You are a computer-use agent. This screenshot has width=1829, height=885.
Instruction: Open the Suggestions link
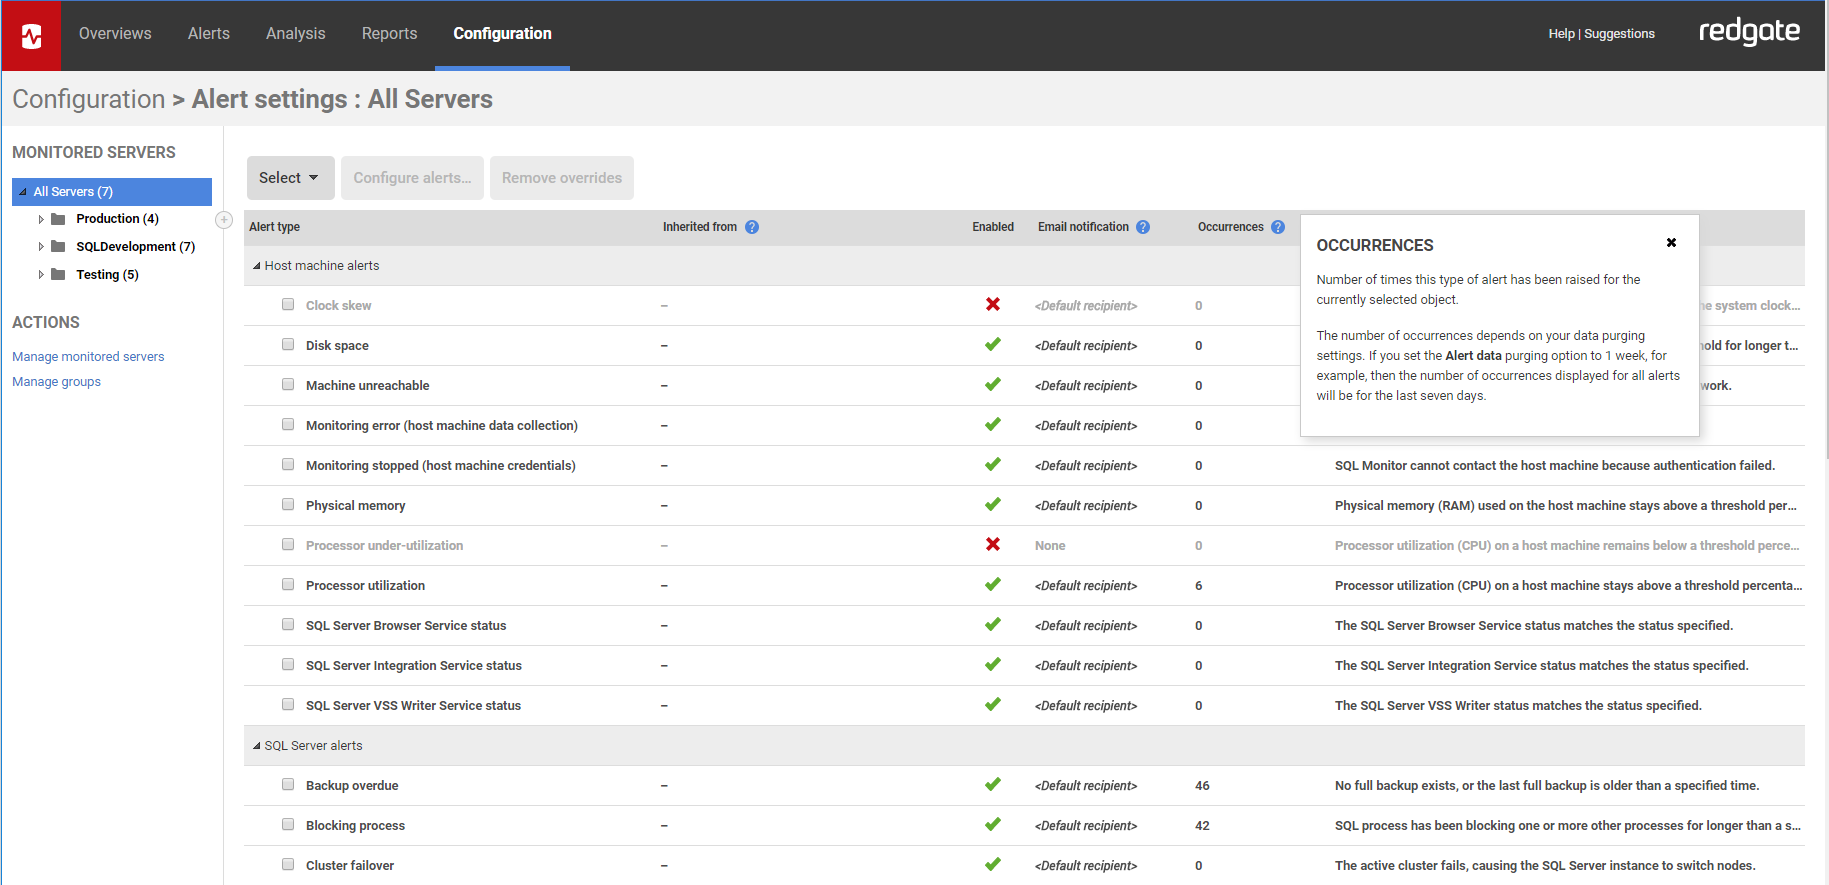1619,34
